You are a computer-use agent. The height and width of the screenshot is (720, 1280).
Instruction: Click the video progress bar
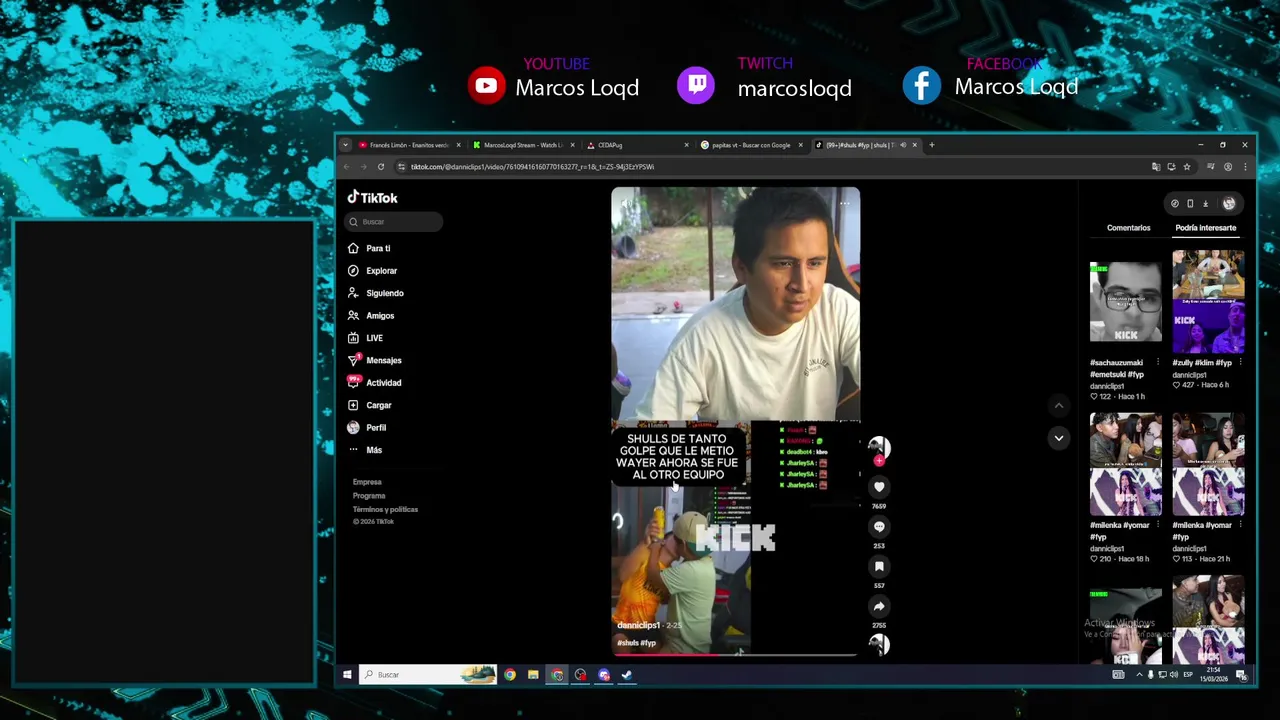(x=735, y=655)
